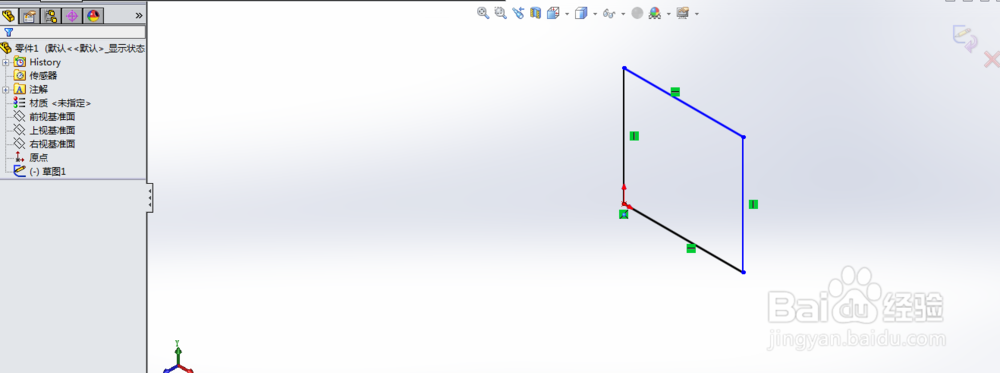Click the Apply Scene icon
This screenshot has width=1000, height=373.
[654, 13]
